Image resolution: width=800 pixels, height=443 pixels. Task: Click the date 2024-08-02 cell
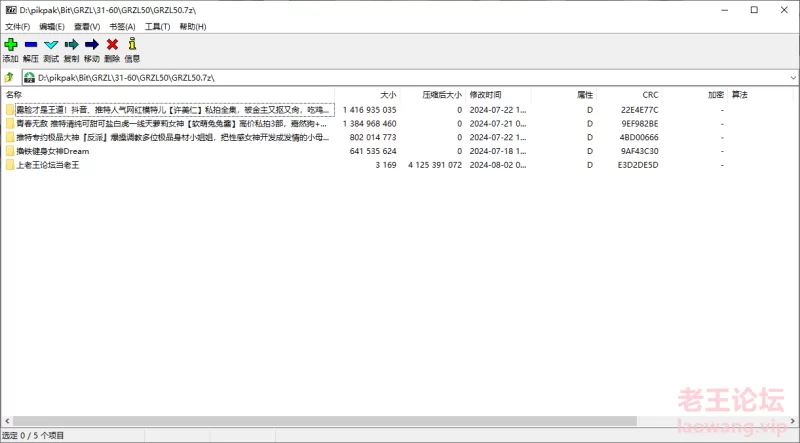[497, 165]
